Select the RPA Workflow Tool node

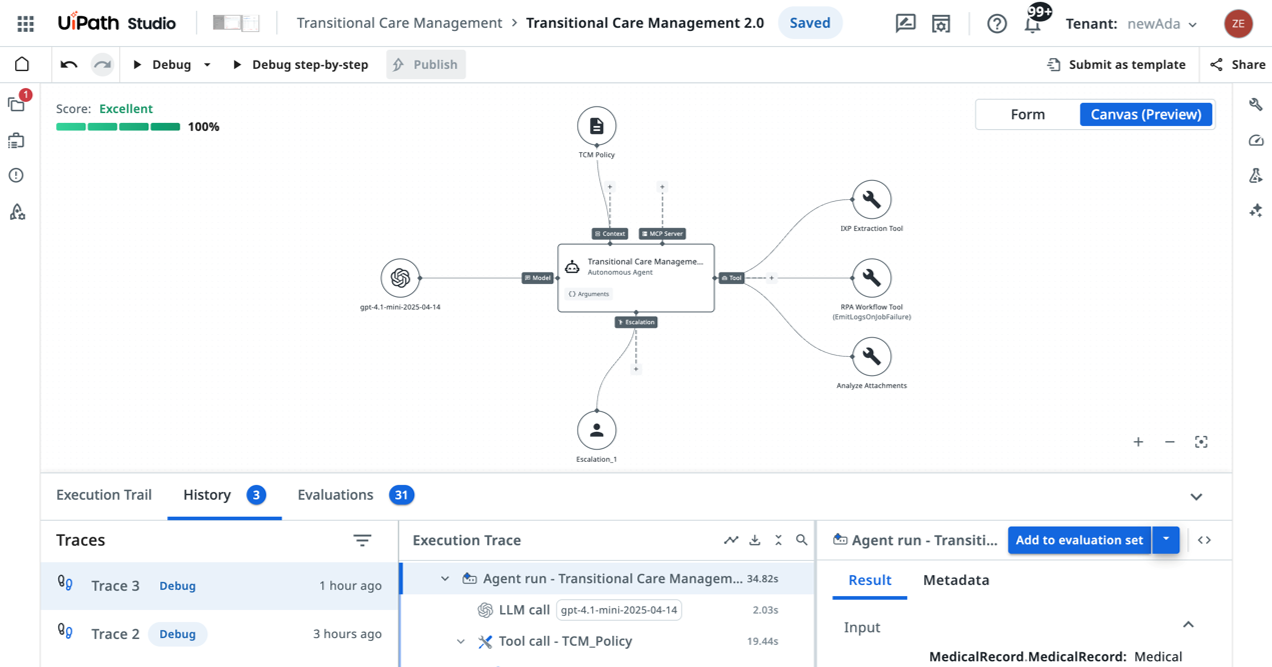tap(871, 278)
